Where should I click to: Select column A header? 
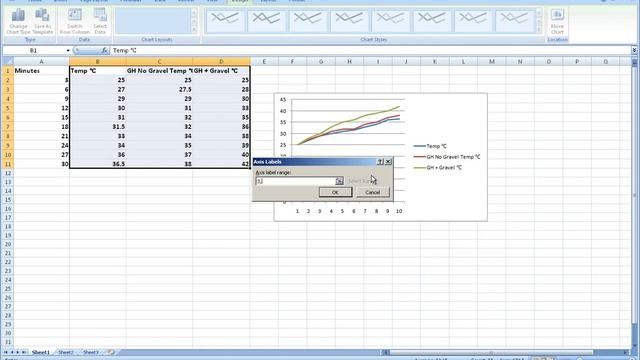41,62
